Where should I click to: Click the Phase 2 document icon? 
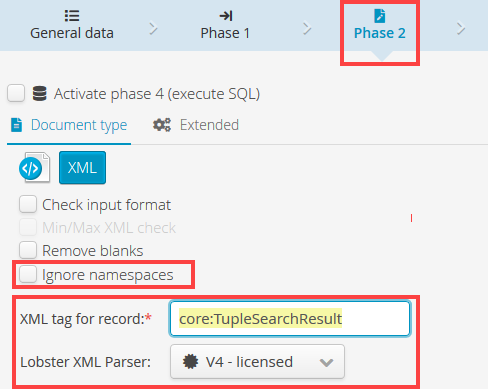(380, 16)
